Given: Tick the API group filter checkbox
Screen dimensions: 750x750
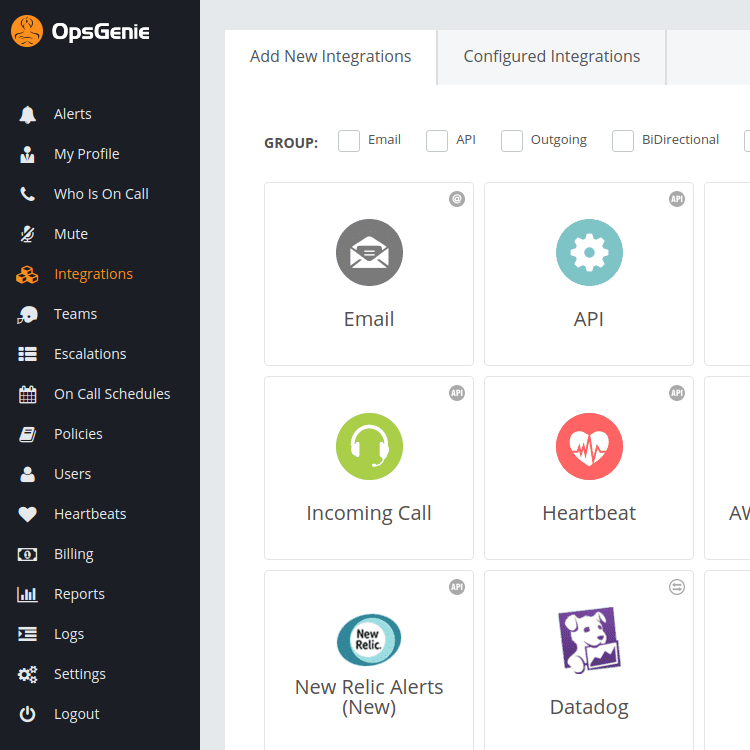Looking at the screenshot, I should (x=437, y=141).
